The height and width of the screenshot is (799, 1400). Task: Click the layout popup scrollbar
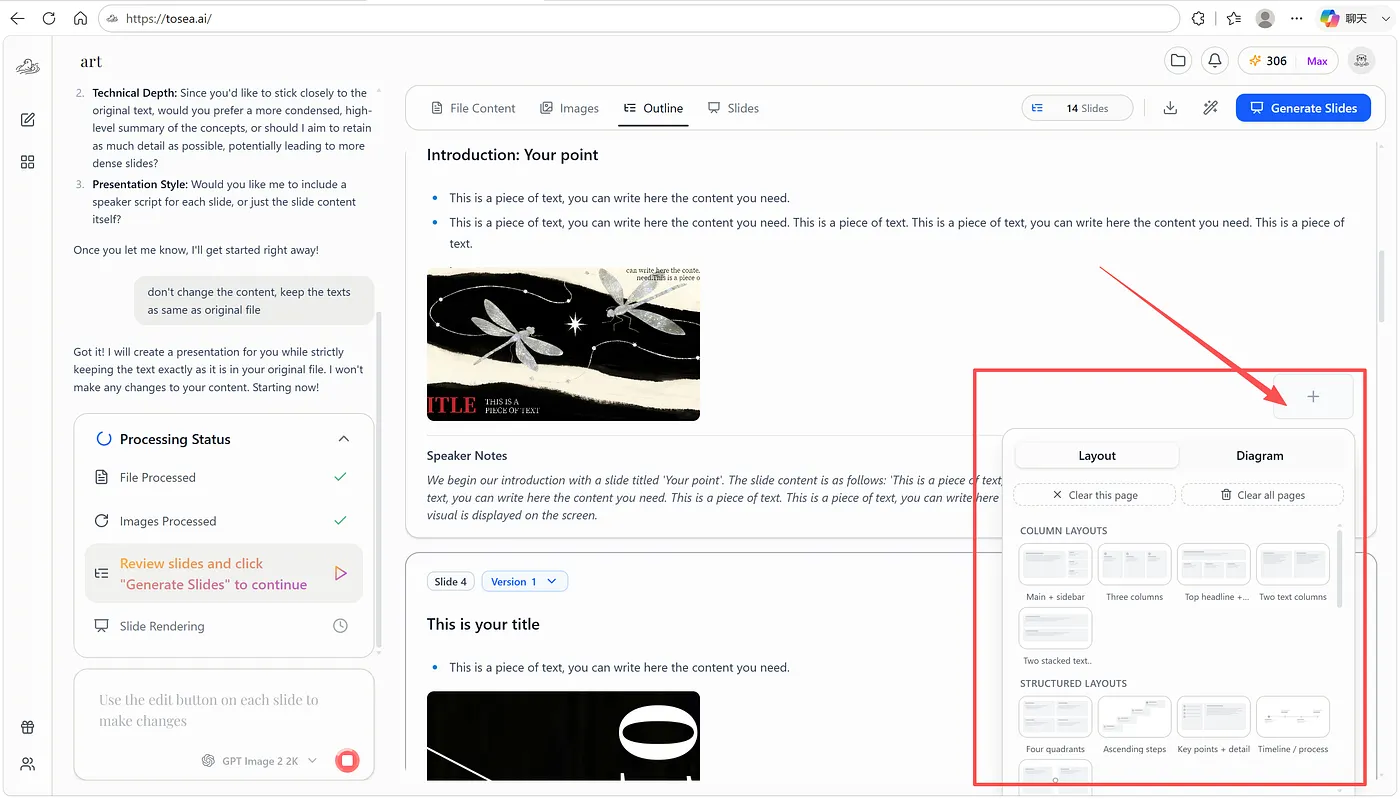point(1340,567)
